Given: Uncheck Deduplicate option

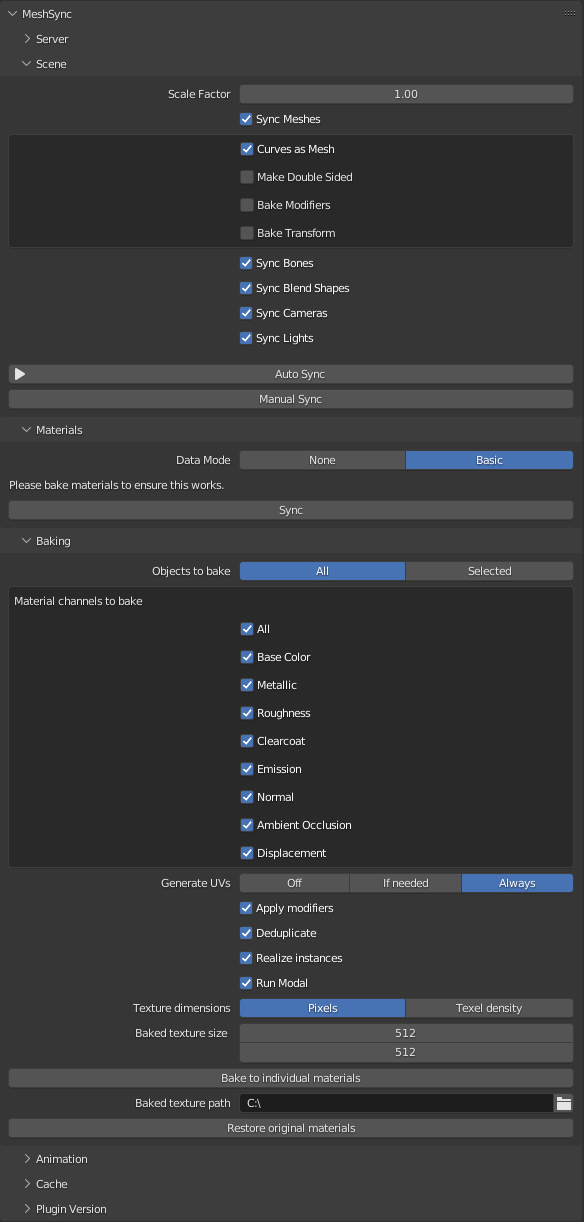Looking at the screenshot, I should pyautogui.click(x=246, y=933).
